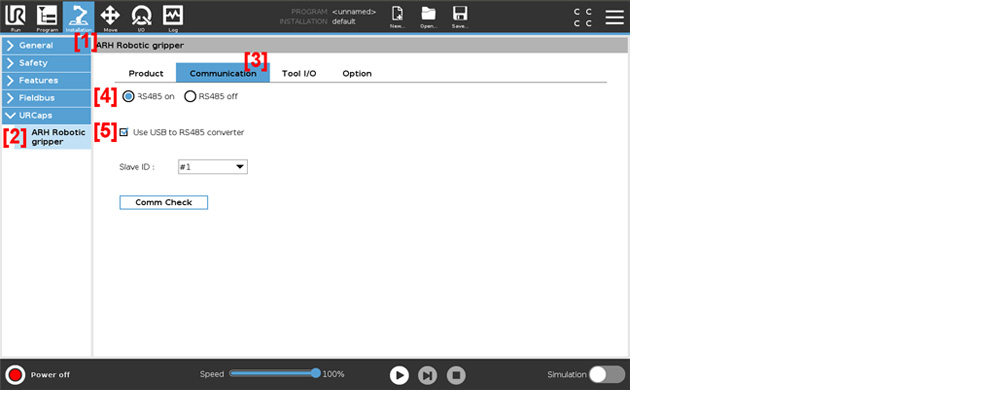The image size is (1000, 395).
Task: Switch to the Product tab
Action: coord(146,73)
